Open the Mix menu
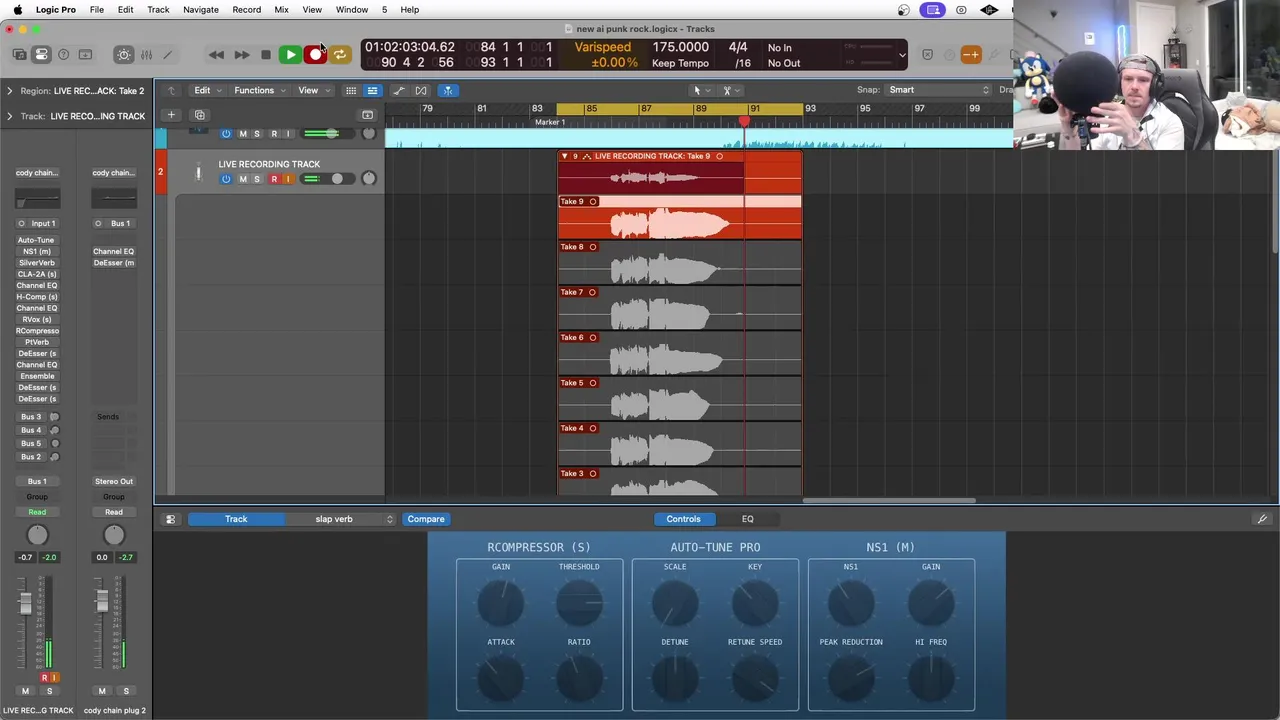This screenshot has width=1280, height=720. (281, 10)
